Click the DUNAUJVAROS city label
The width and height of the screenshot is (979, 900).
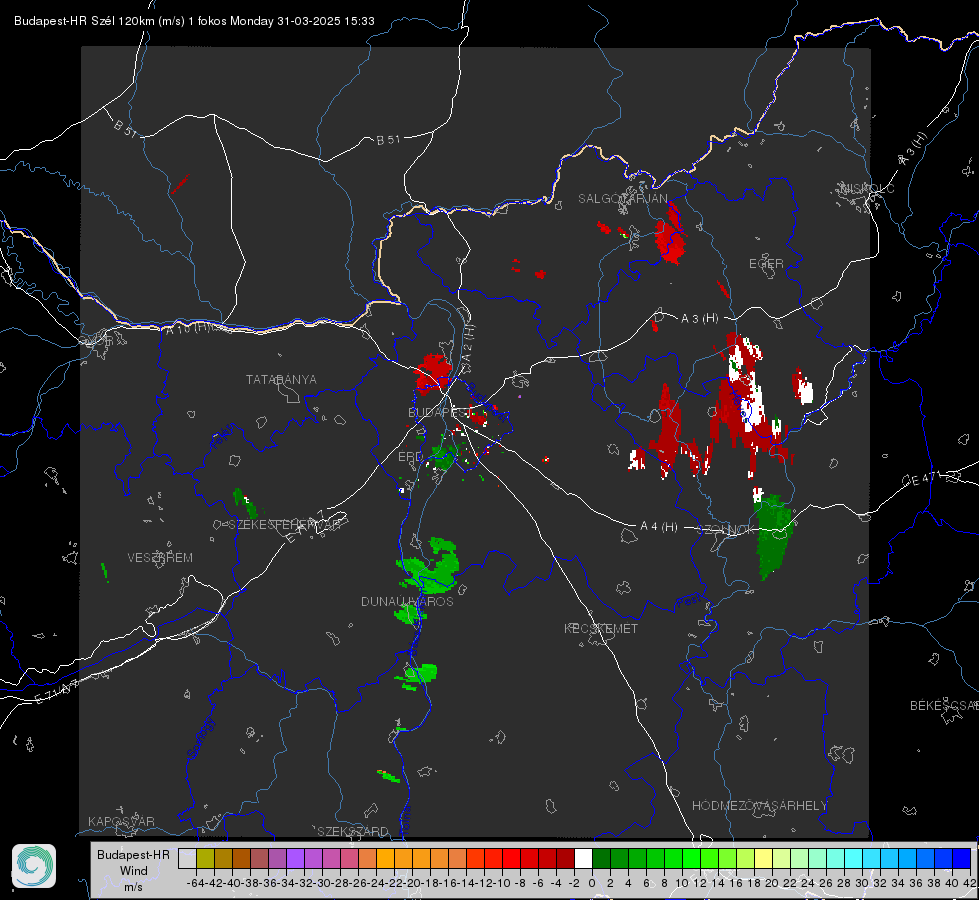point(407,601)
